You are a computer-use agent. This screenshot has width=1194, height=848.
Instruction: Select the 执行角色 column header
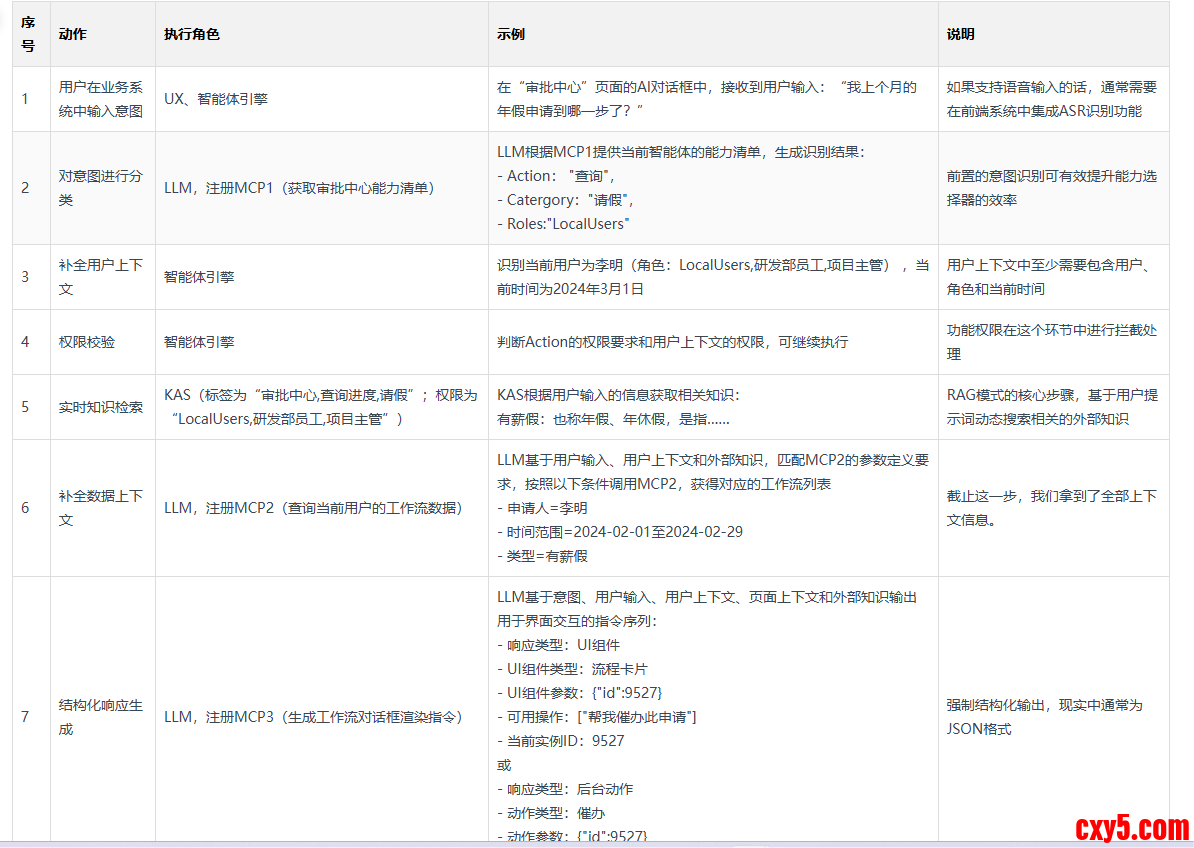pos(192,34)
